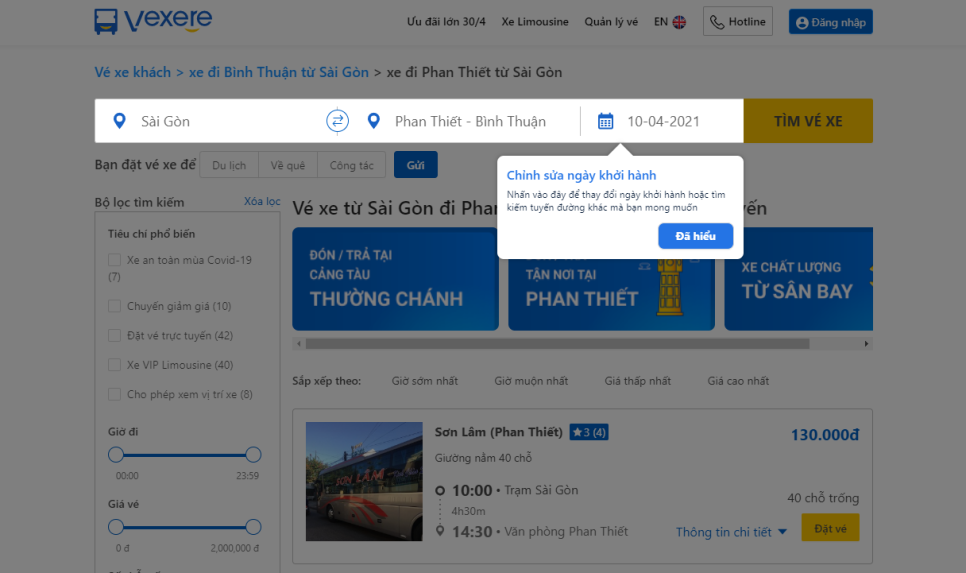966x573 pixels.
Task: Click the user avatar icon in Đăng nhập
Action: [x=802, y=23]
